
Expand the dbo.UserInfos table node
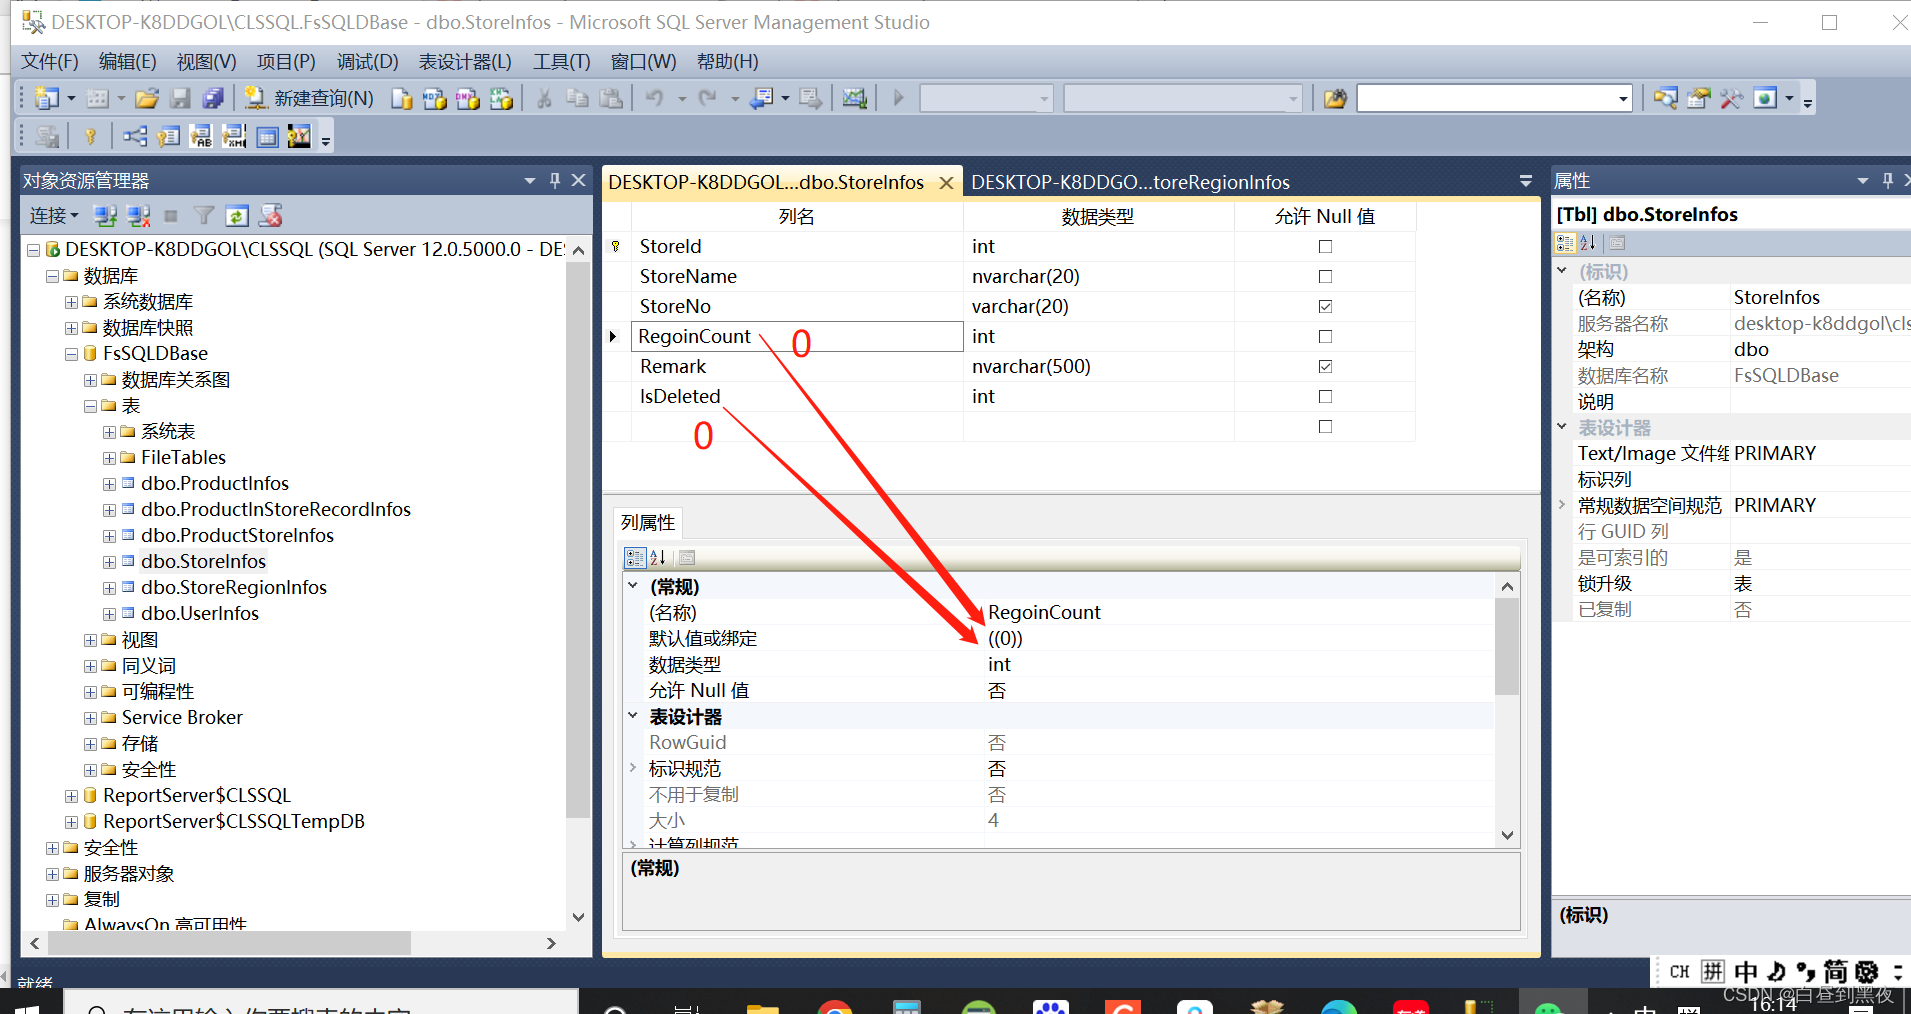point(109,614)
